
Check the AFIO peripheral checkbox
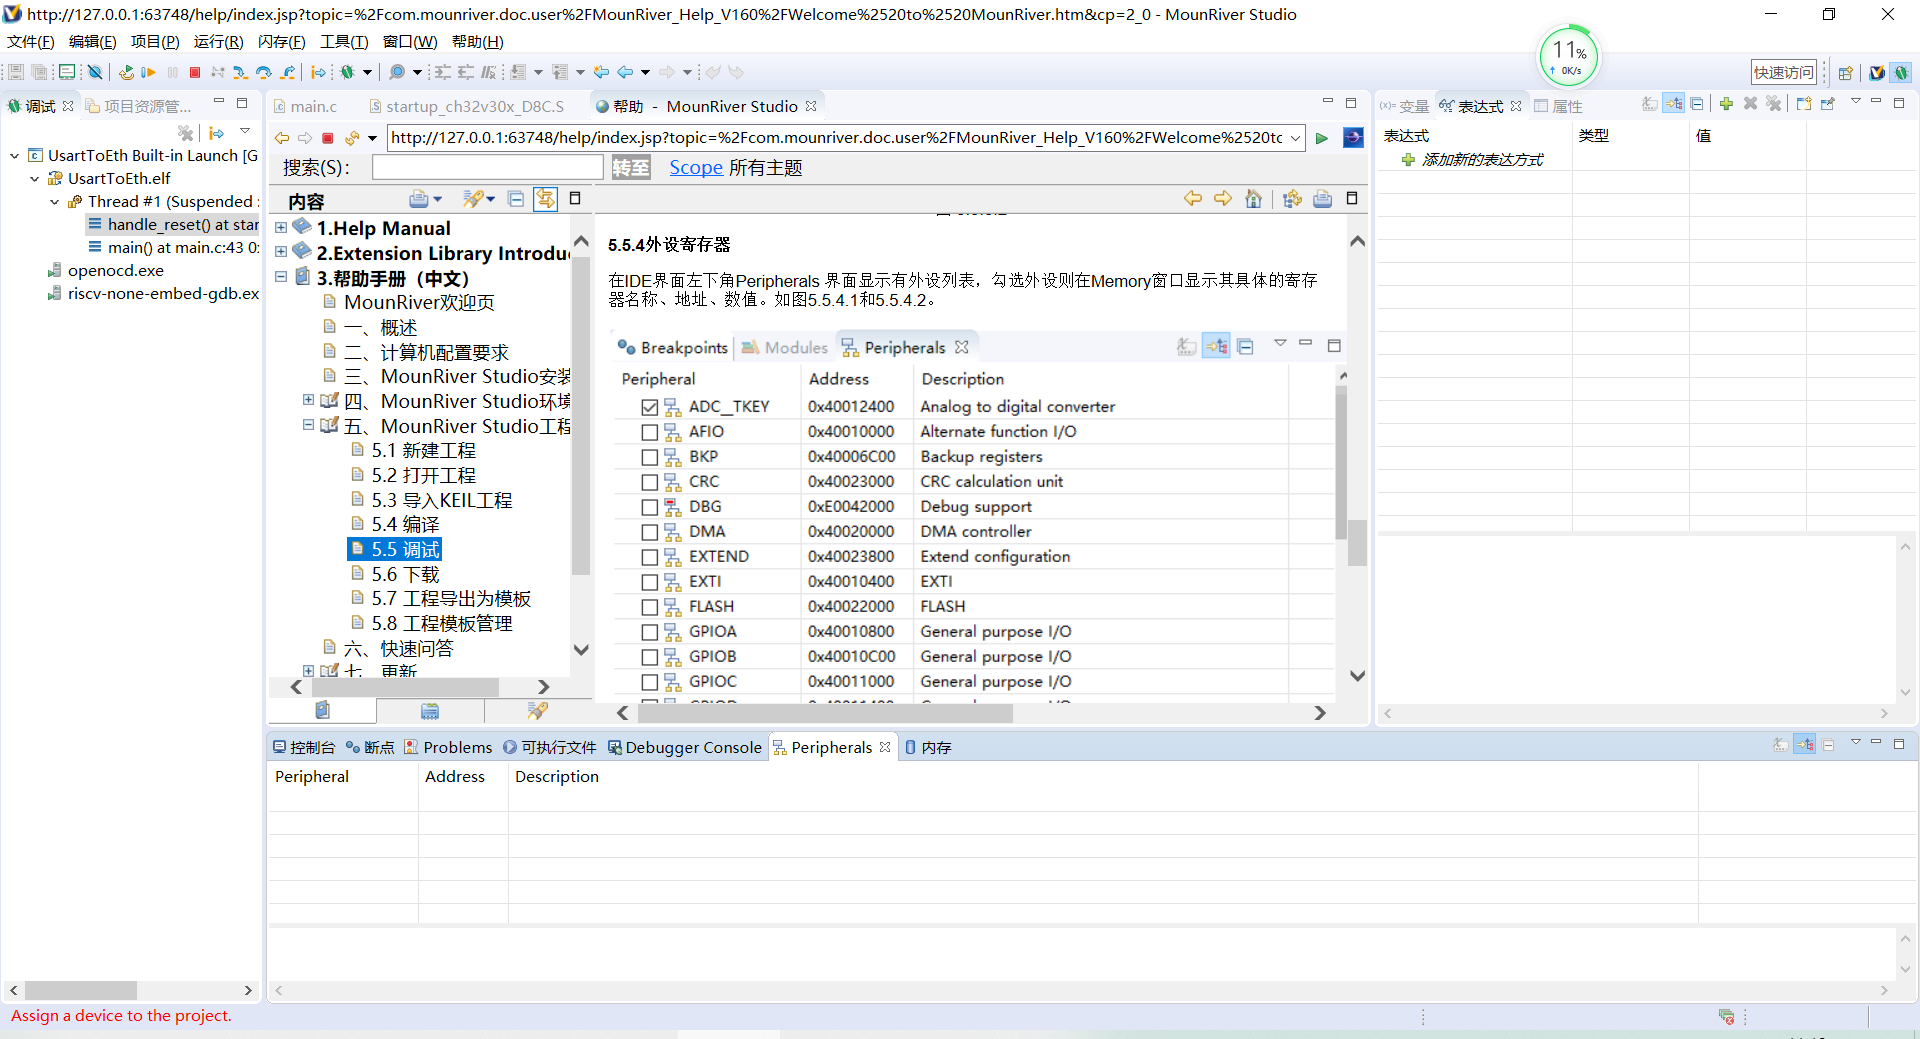[x=650, y=432]
